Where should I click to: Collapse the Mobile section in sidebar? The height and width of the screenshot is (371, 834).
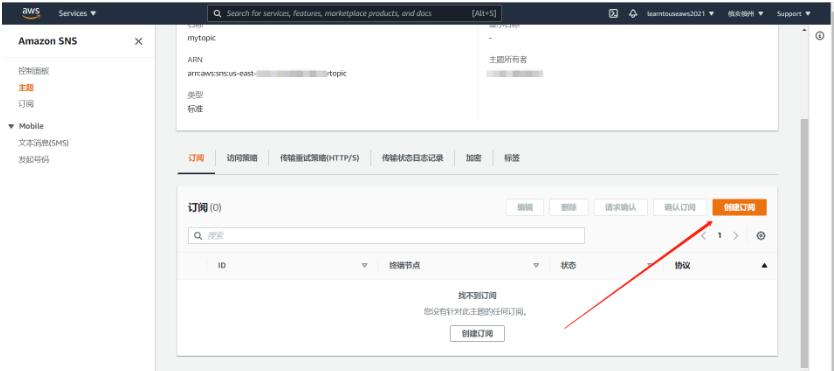11,126
